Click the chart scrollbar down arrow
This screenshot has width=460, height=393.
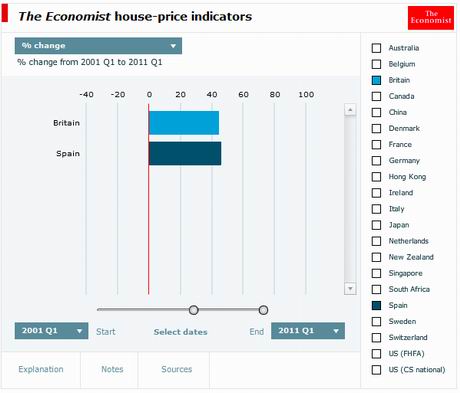point(350,289)
